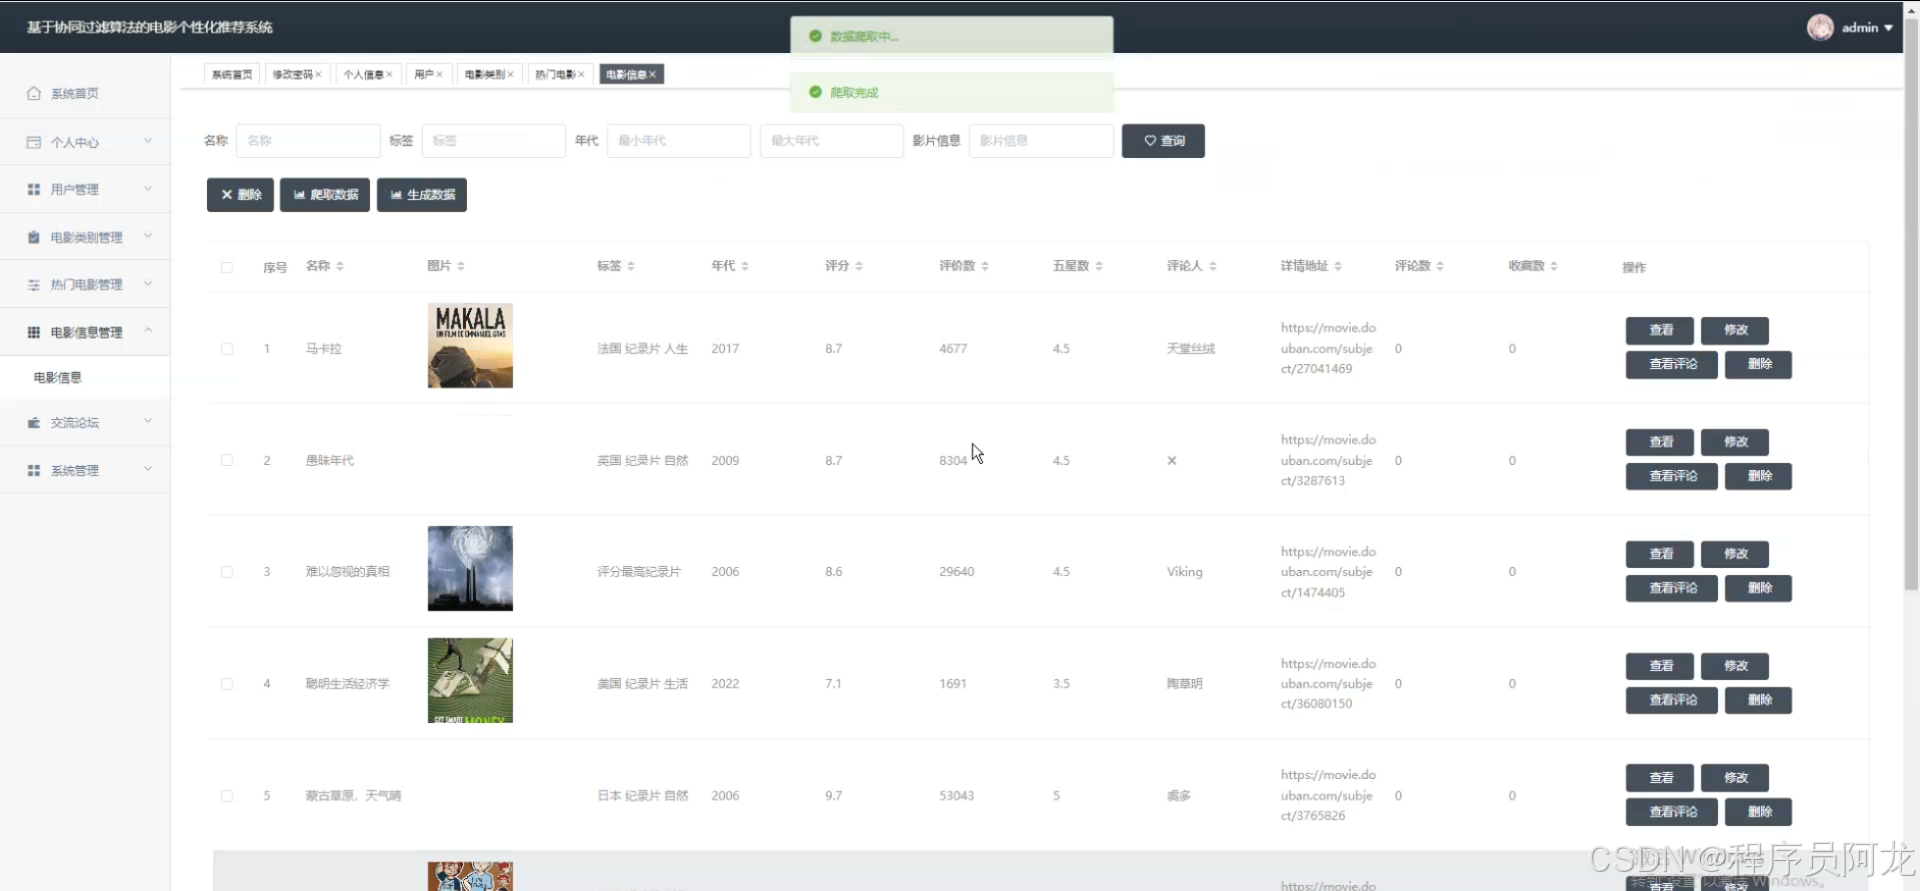The image size is (1920, 891).
Task: Click the 个人中心 sidebar icon
Action: (x=33, y=142)
